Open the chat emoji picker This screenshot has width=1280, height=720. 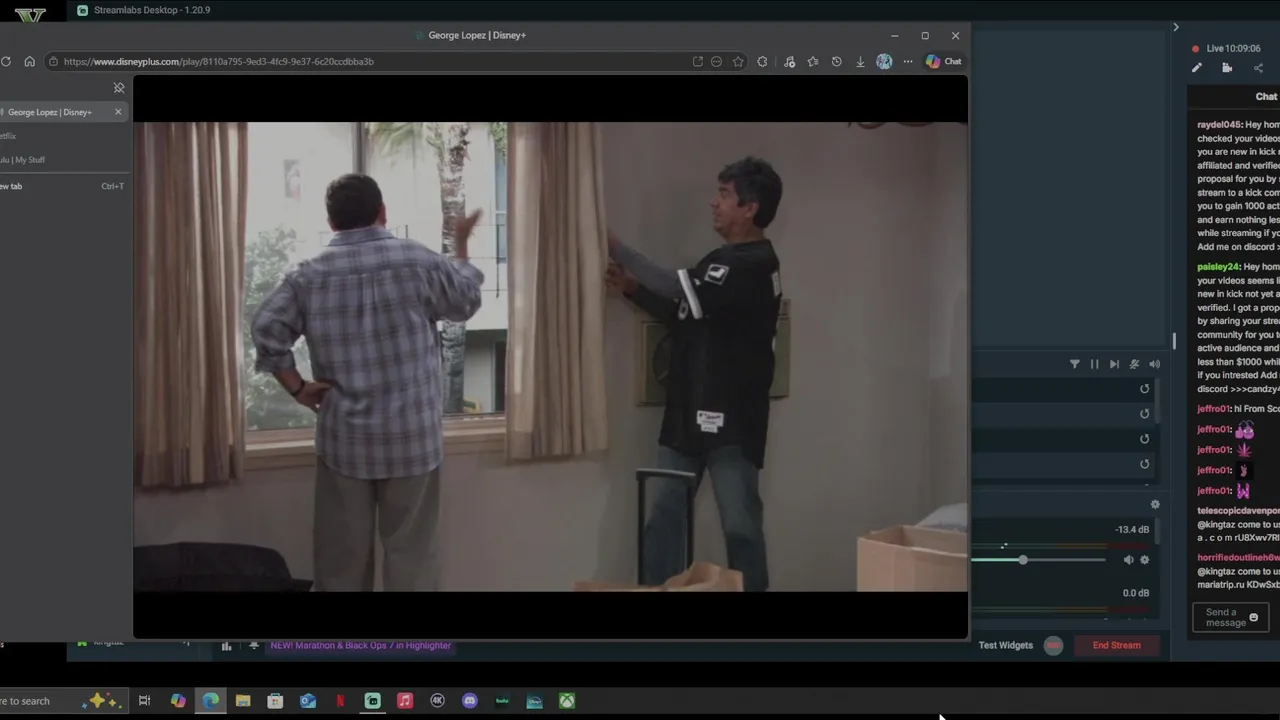1254,618
